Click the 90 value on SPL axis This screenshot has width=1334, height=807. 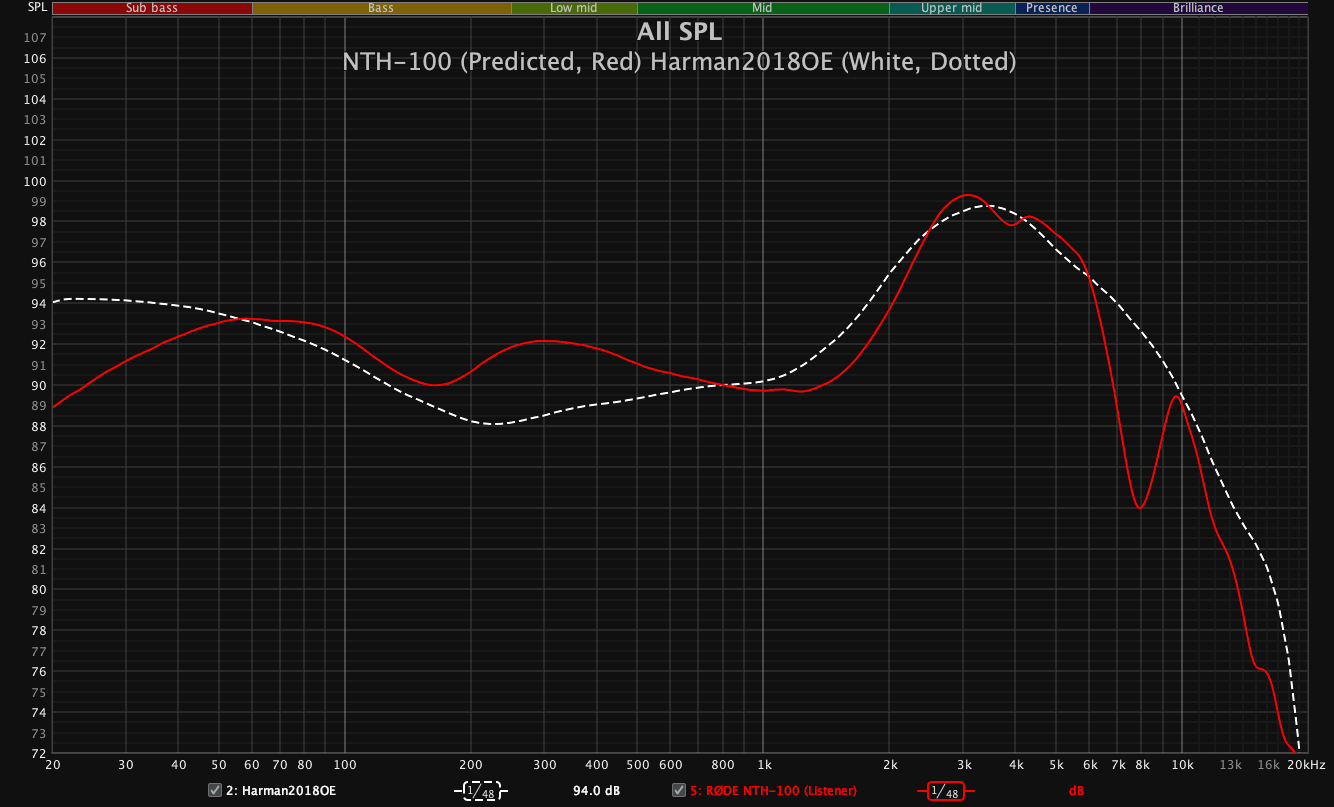point(38,385)
